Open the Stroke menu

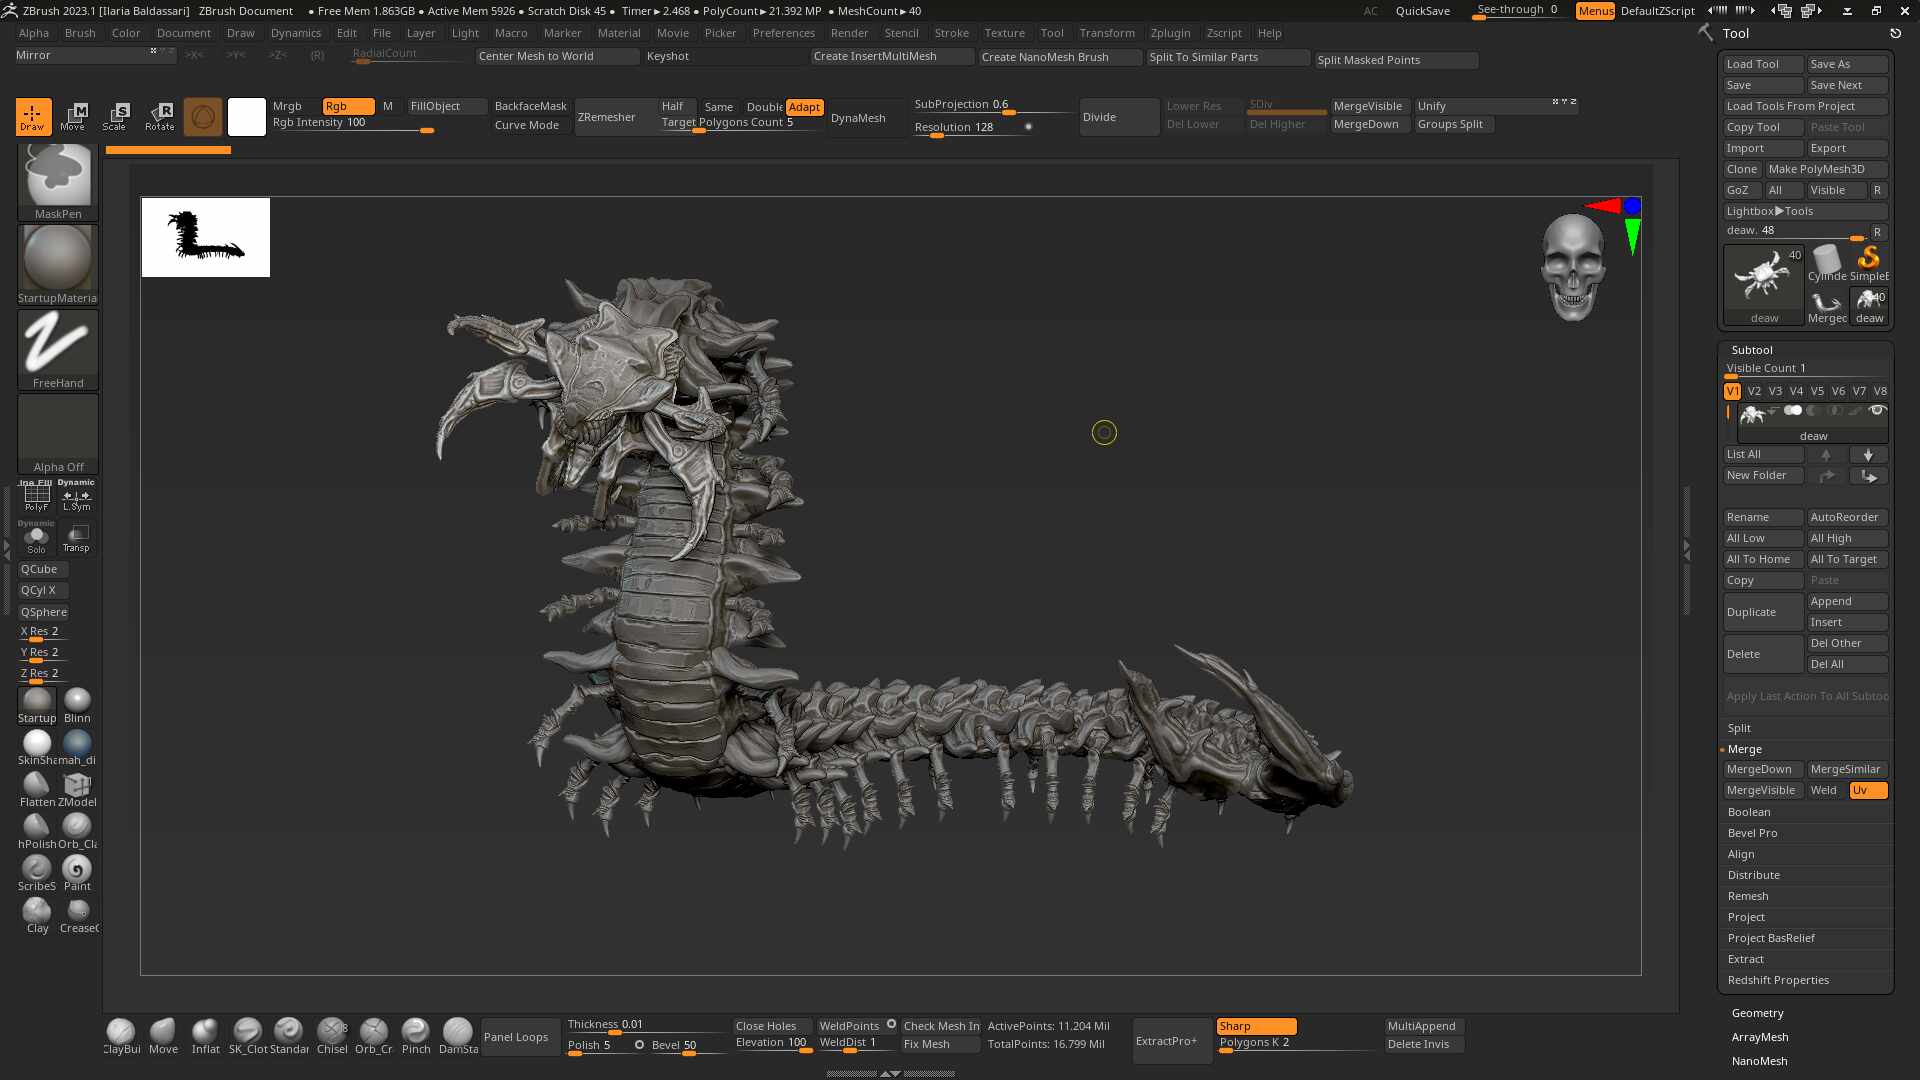click(951, 33)
